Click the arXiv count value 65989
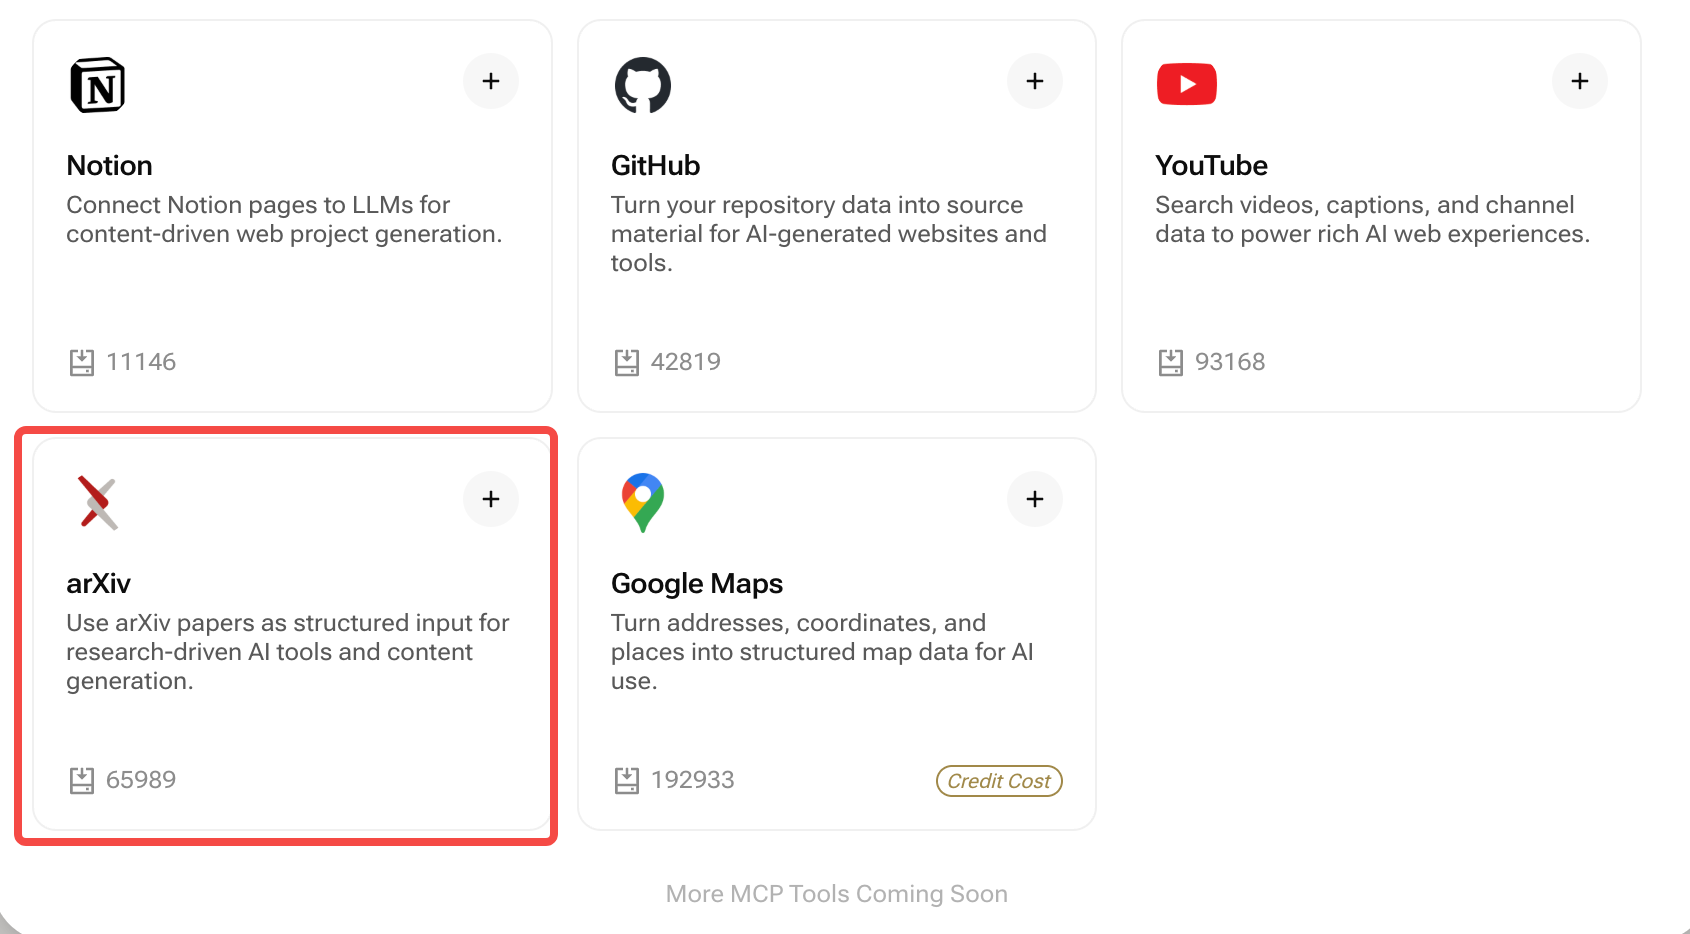 pyautogui.click(x=141, y=780)
